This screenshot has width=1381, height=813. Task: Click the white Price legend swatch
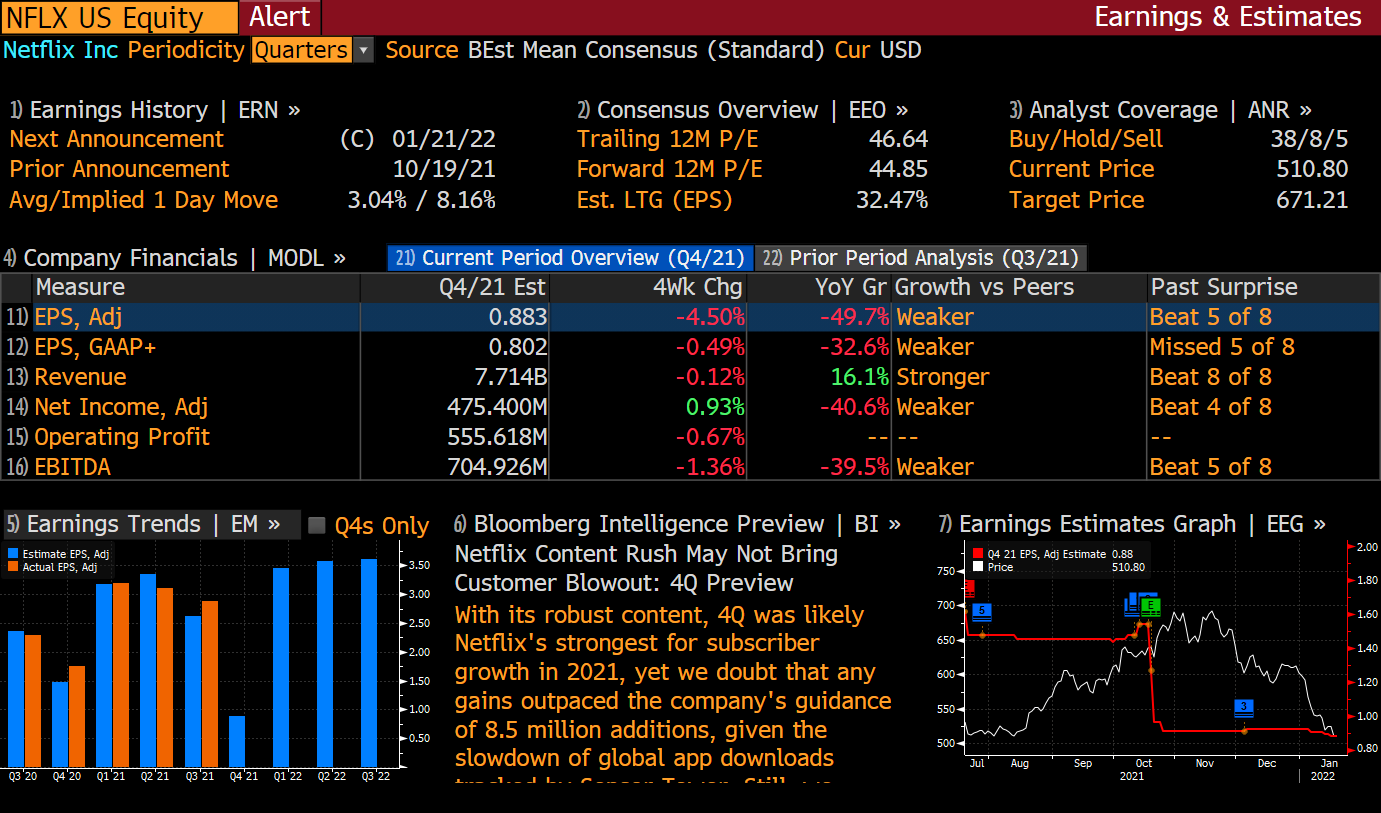(978, 567)
